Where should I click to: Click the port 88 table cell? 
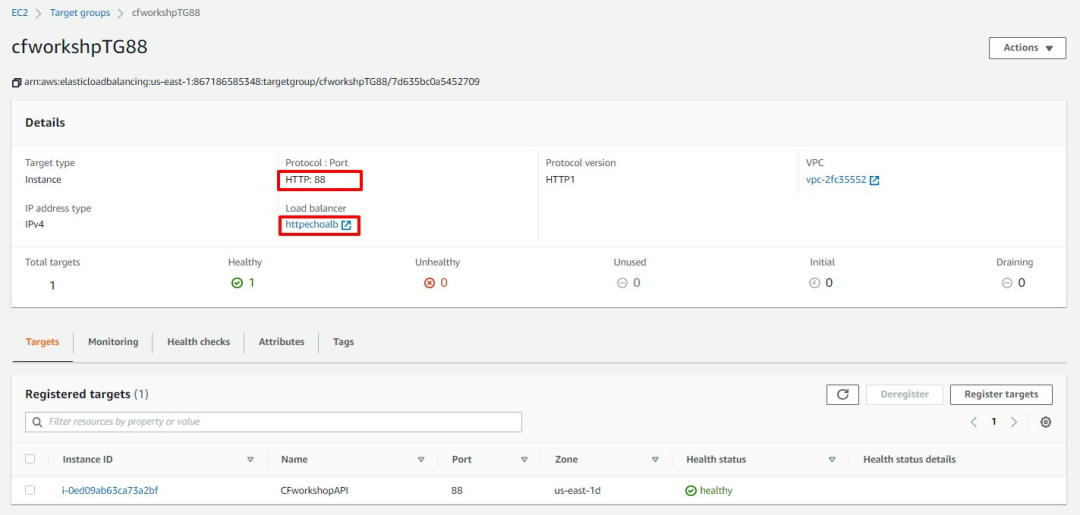tap(457, 491)
